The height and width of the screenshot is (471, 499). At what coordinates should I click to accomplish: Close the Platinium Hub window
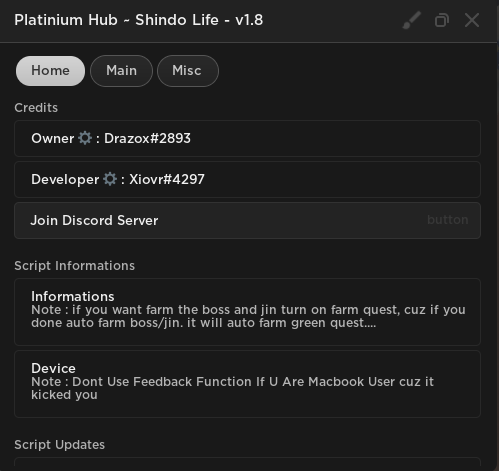472,20
